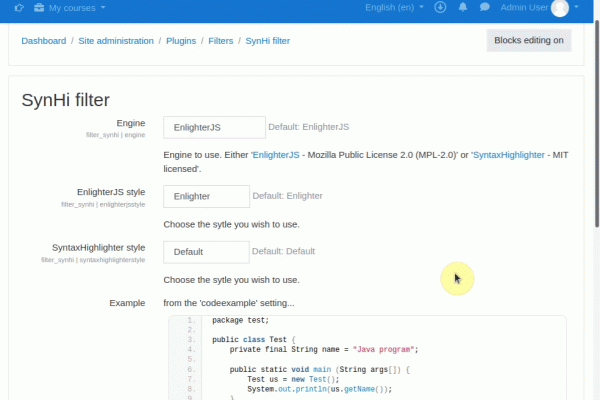Open the notifications bell

pos(463,7)
